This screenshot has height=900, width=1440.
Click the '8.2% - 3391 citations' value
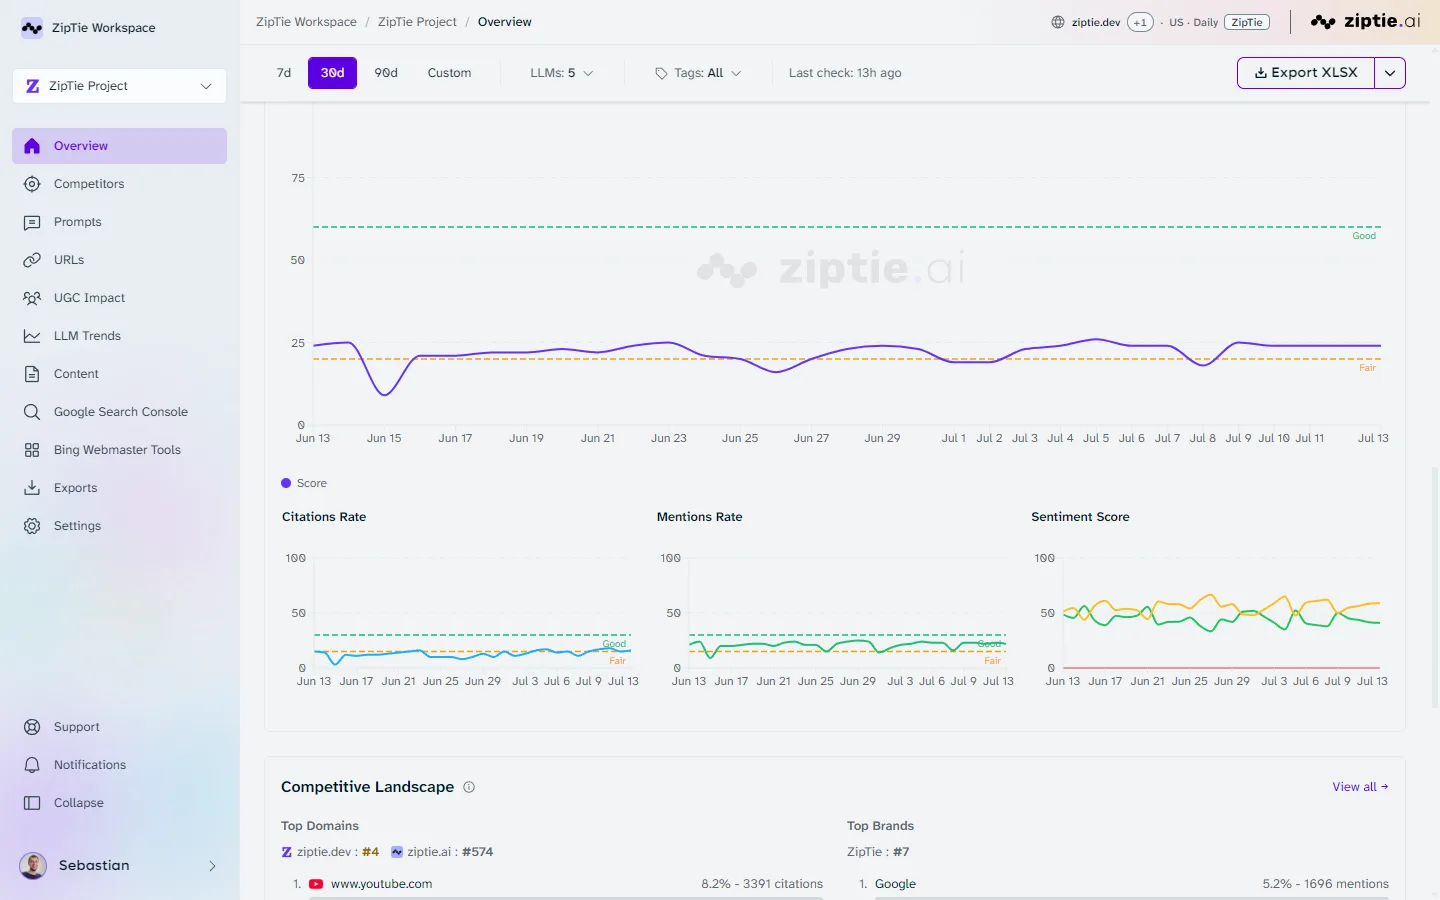tap(762, 884)
